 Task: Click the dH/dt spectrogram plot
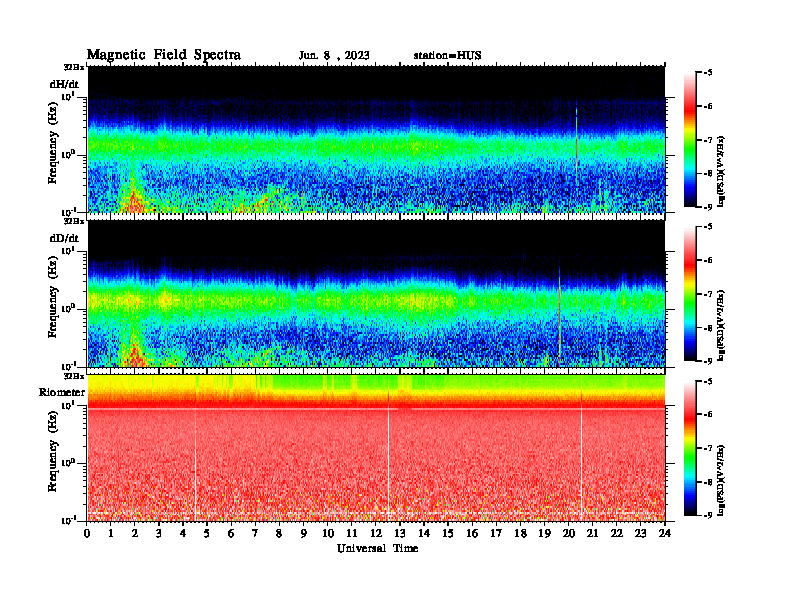pos(376,139)
